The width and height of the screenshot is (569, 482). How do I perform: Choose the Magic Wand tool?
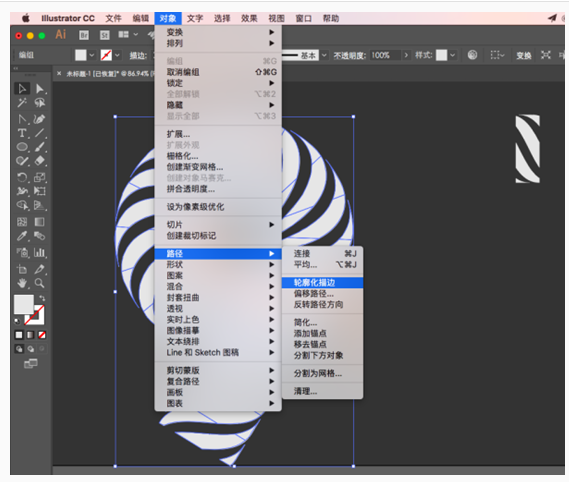[x=22, y=103]
